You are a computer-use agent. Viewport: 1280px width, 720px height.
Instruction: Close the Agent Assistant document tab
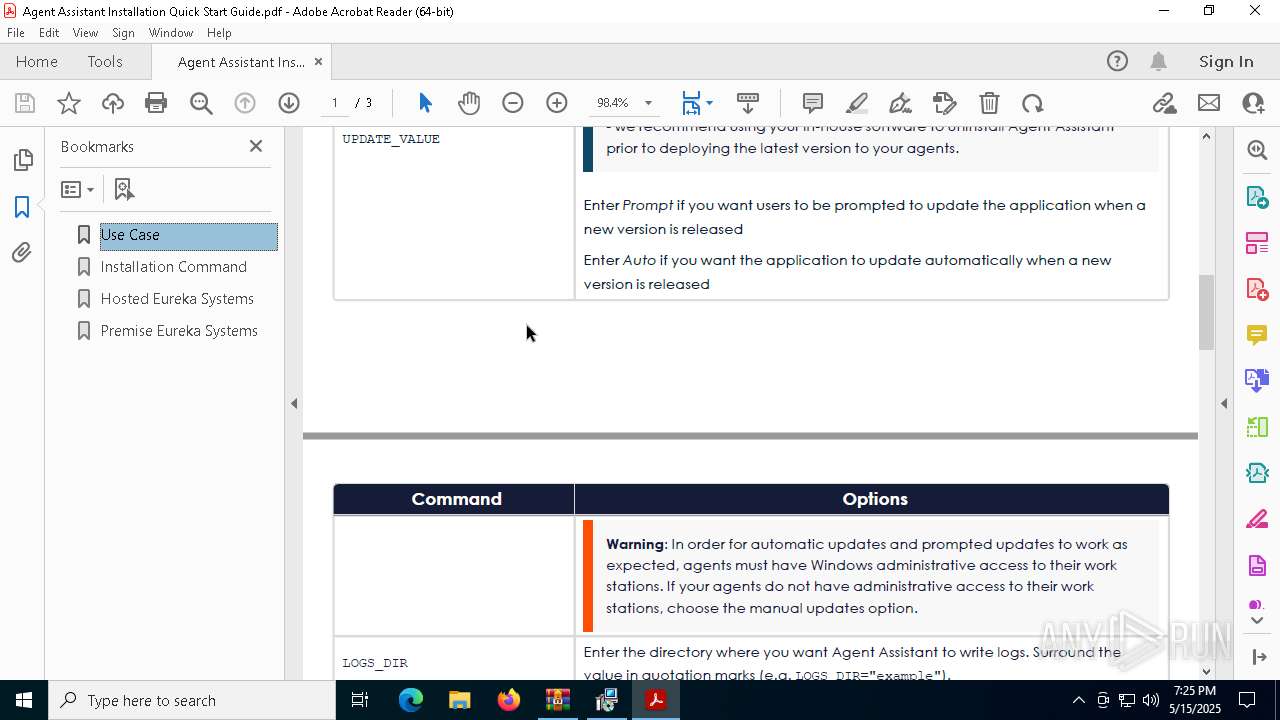[x=318, y=62]
